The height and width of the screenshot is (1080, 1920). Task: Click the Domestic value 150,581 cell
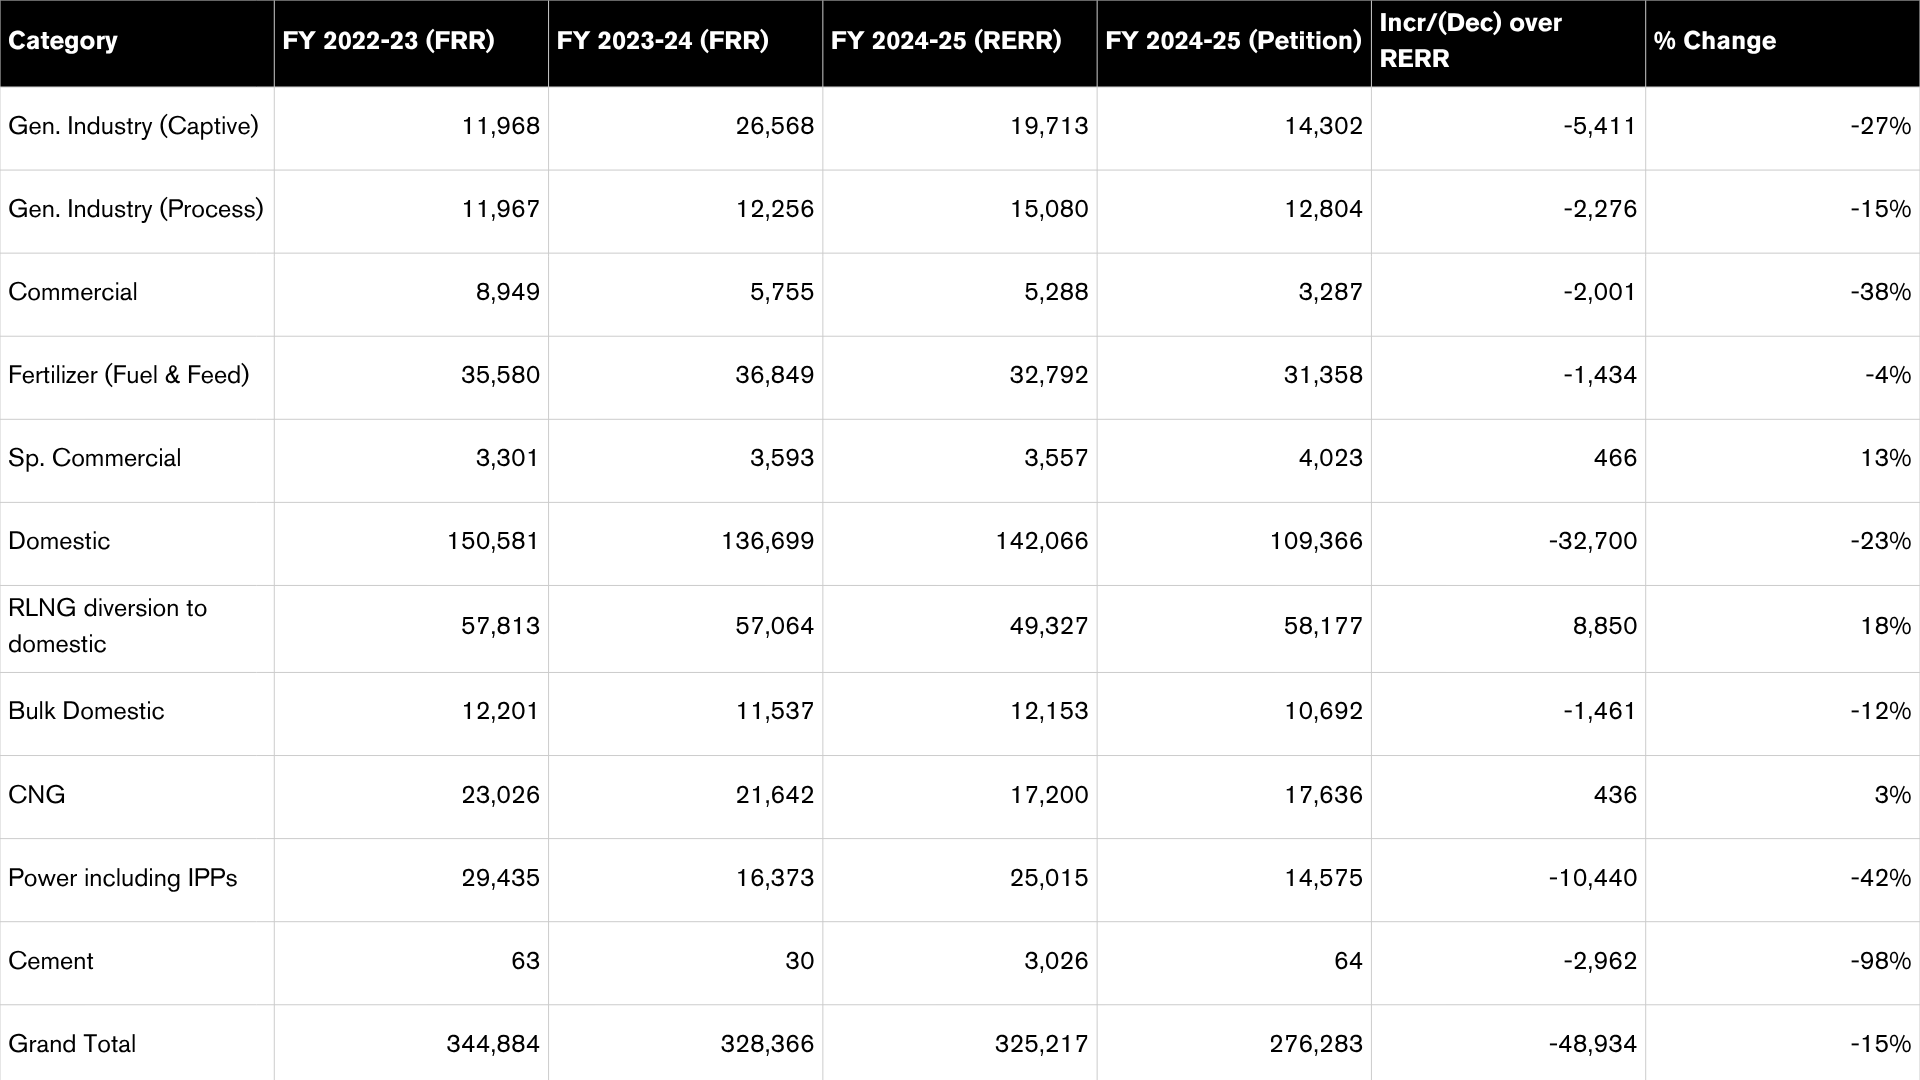[411, 543]
